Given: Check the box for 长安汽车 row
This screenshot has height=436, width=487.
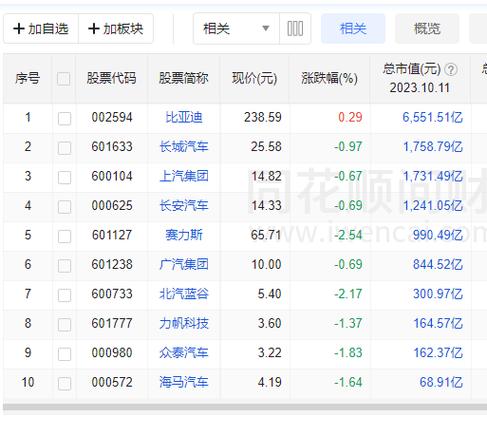Looking at the screenshot, I should coord(64,207).
